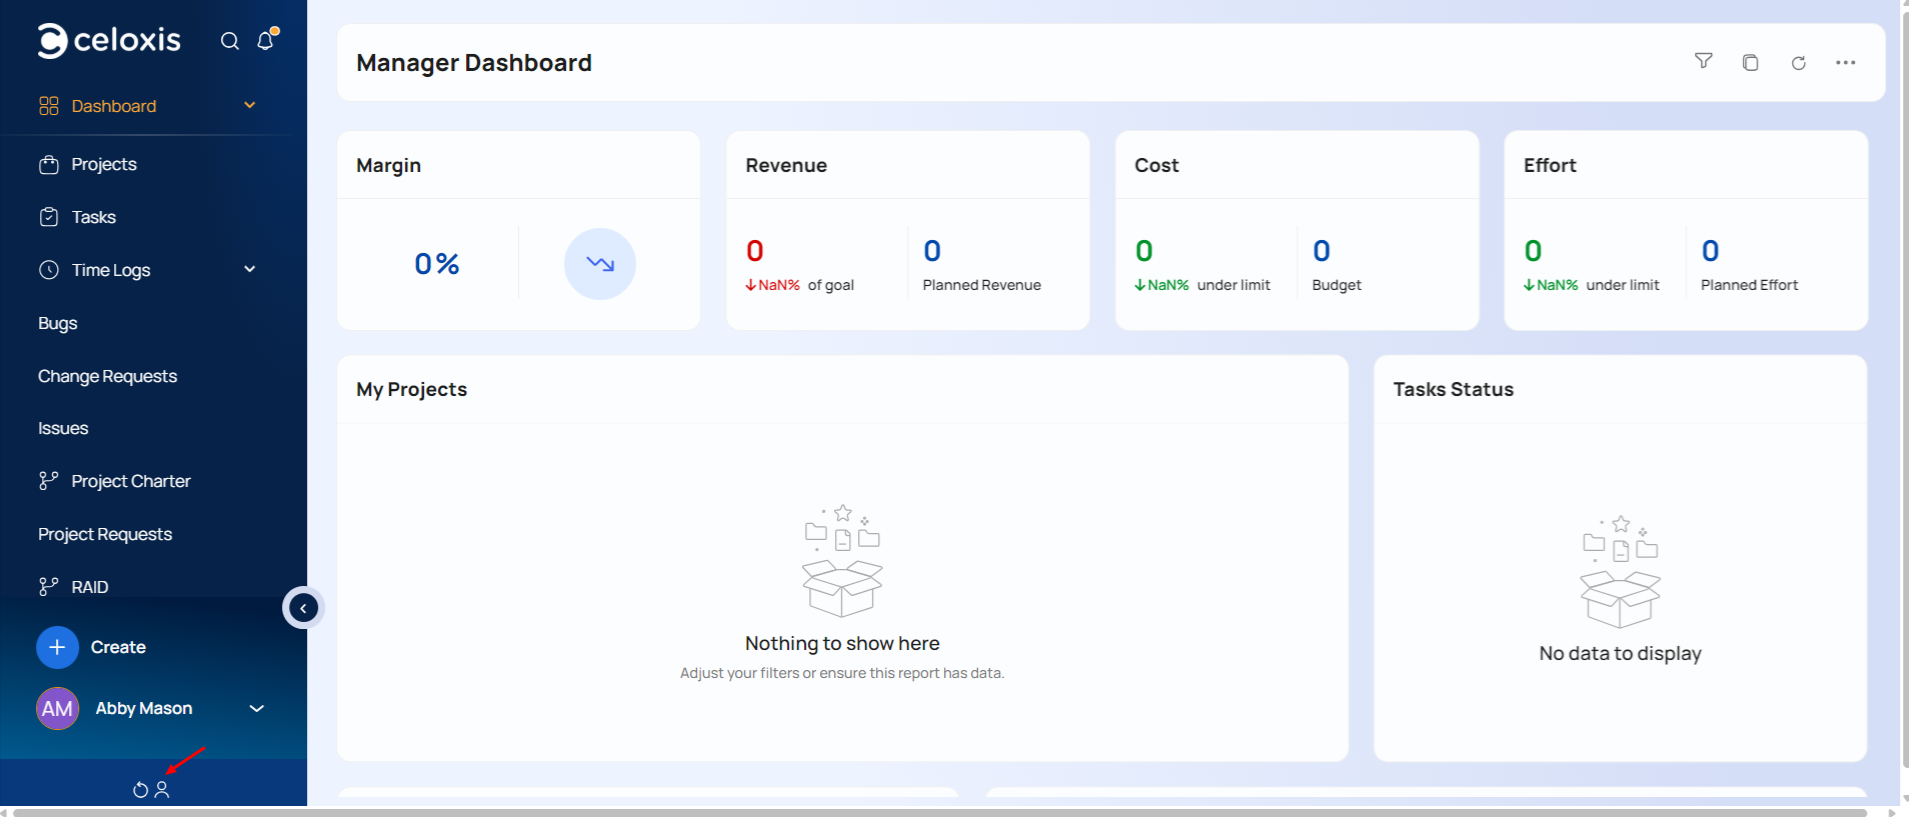This screenshot has height=817, width=1909.
Task: Click the dashboard filter funnel icon
Action: coord(1703,62)
